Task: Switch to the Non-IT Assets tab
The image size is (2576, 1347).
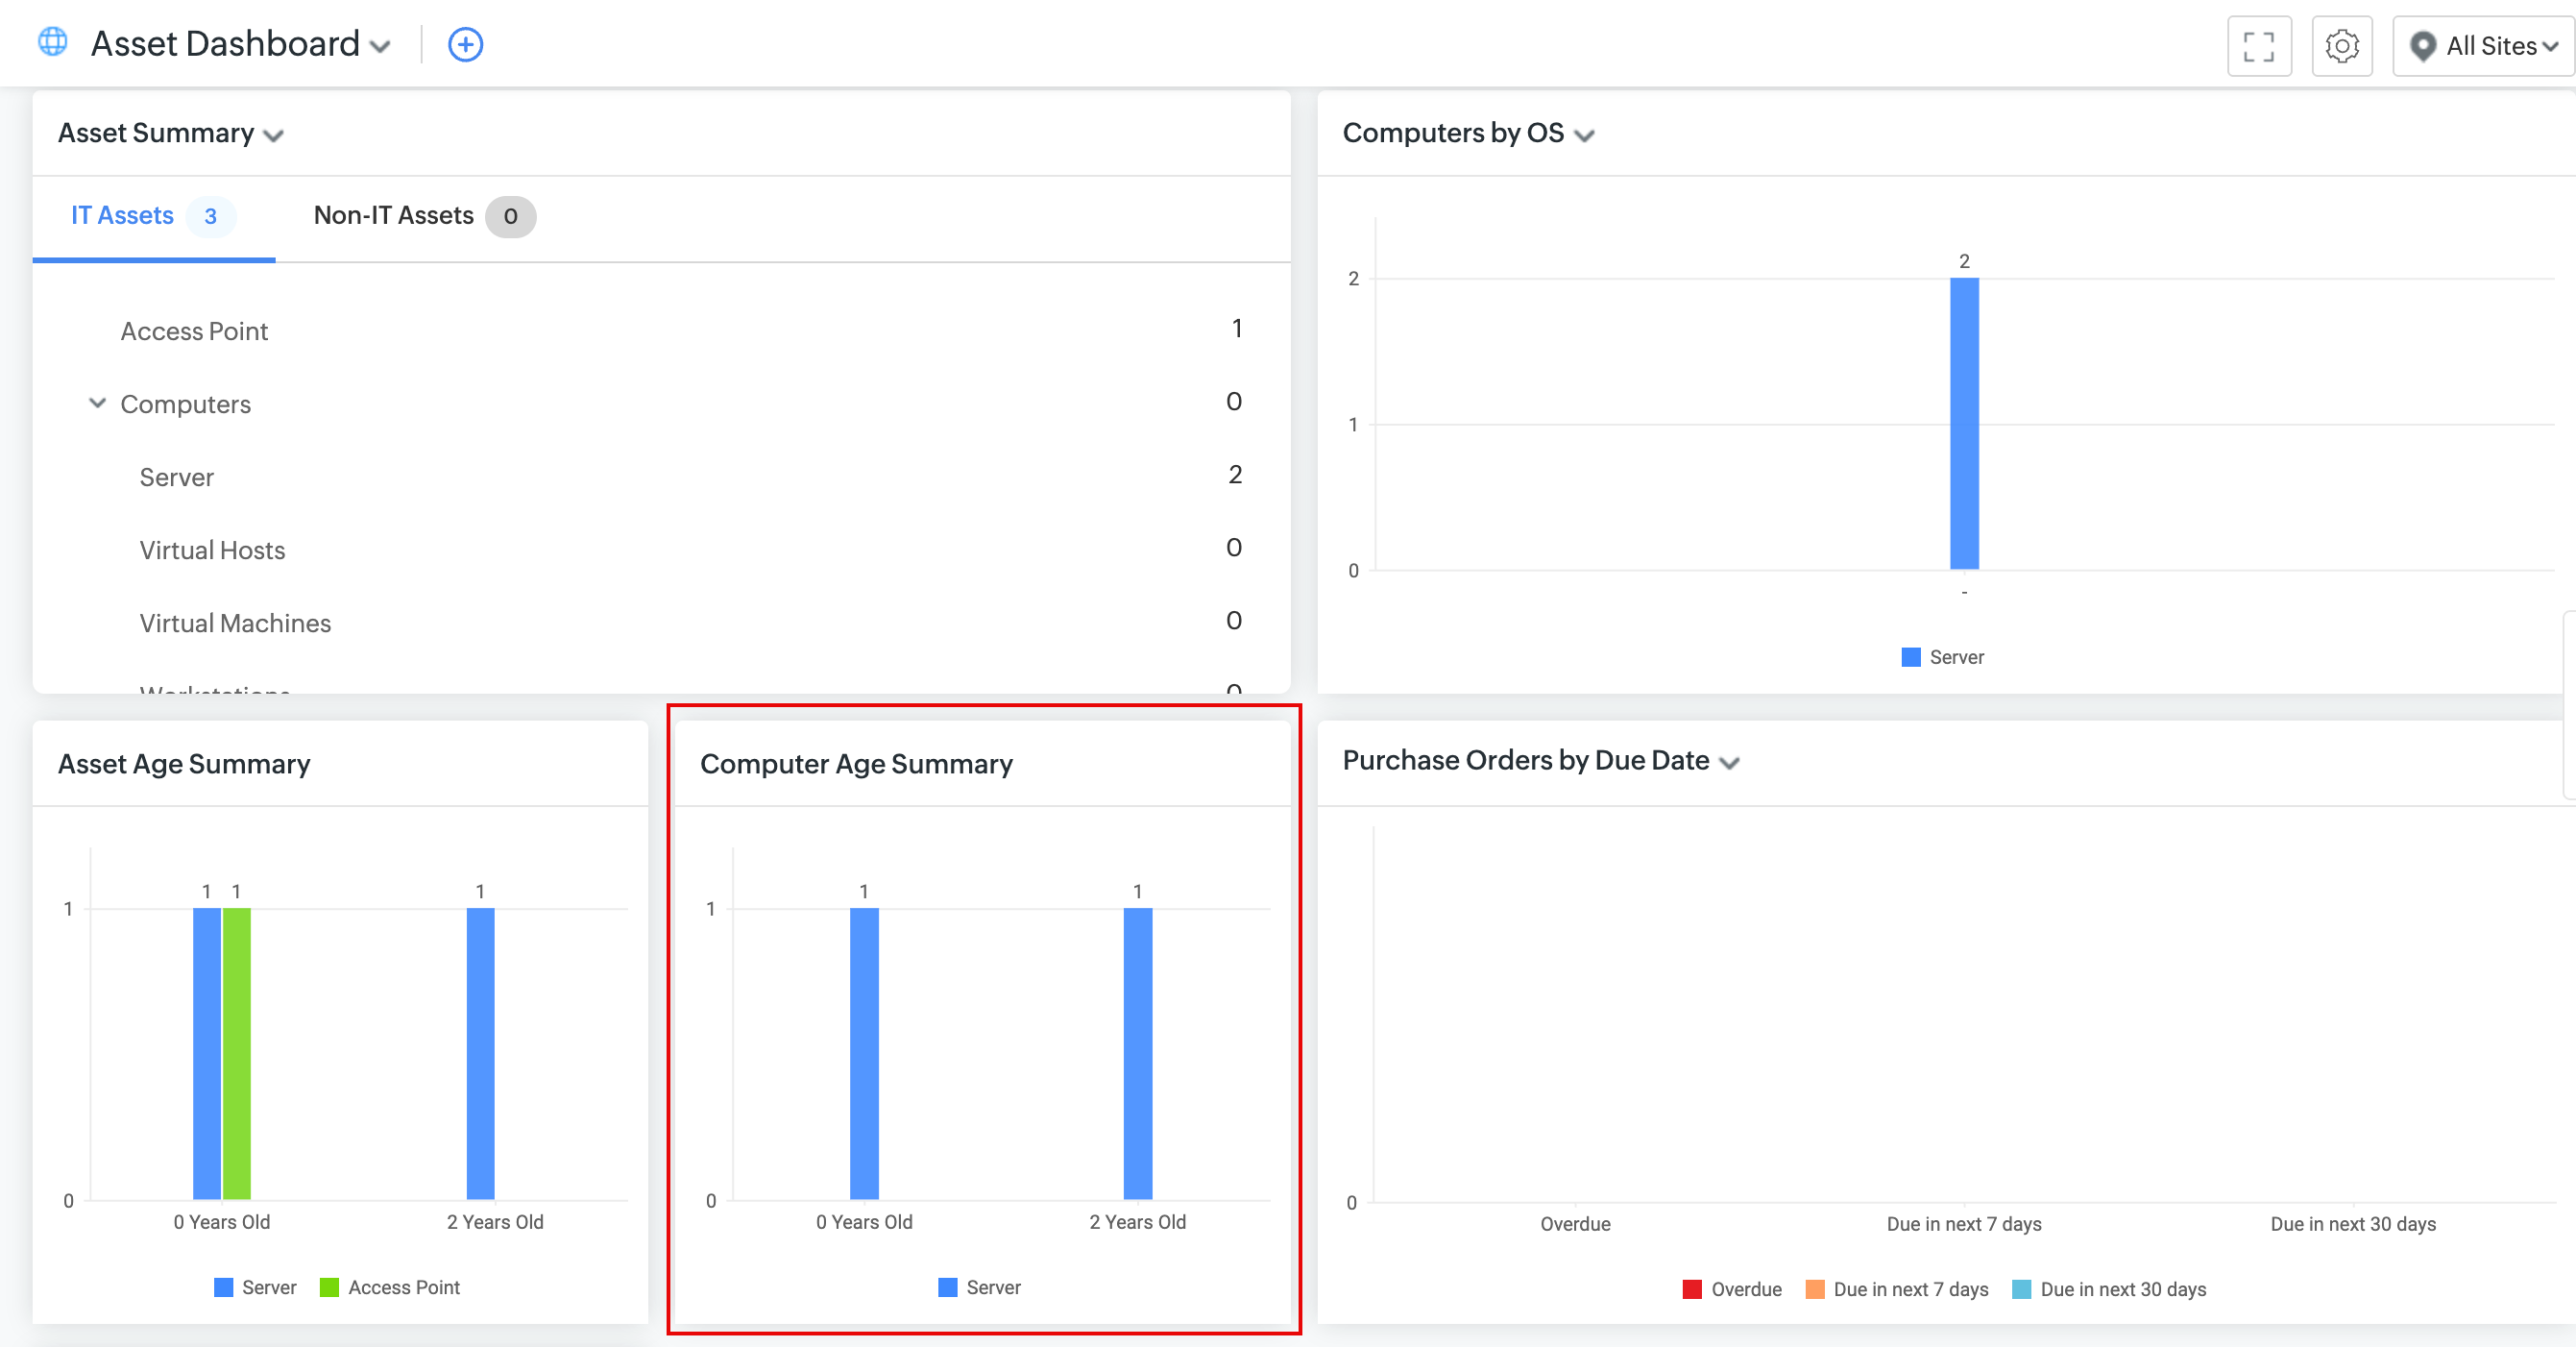Action: click(x=394, y=215)
